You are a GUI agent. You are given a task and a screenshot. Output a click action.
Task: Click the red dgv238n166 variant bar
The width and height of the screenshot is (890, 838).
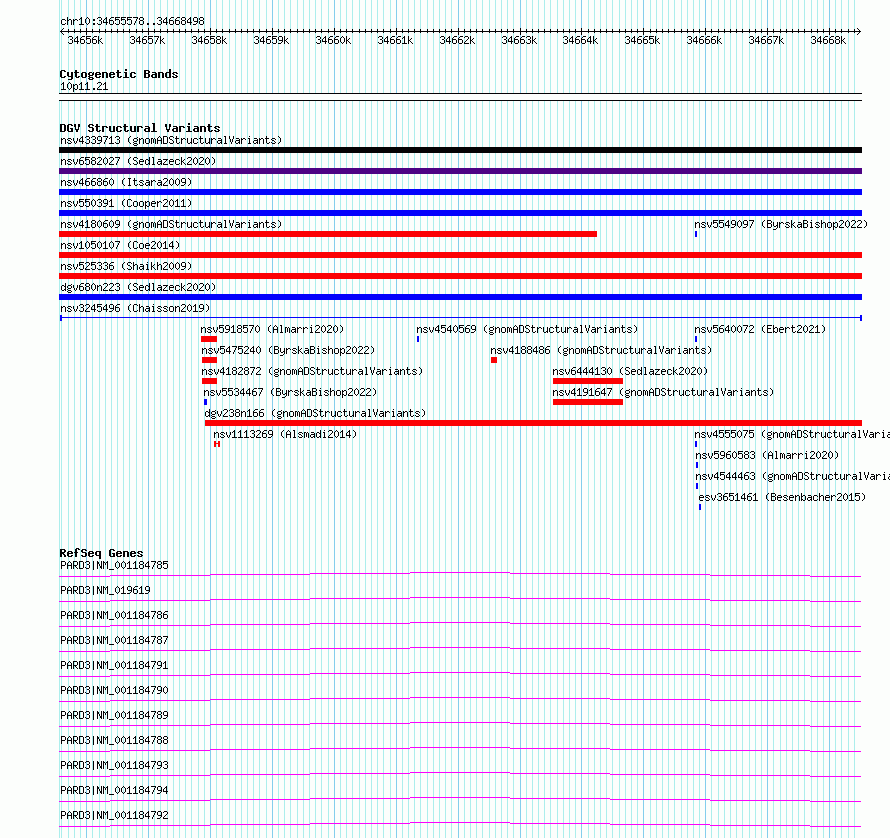534,423
